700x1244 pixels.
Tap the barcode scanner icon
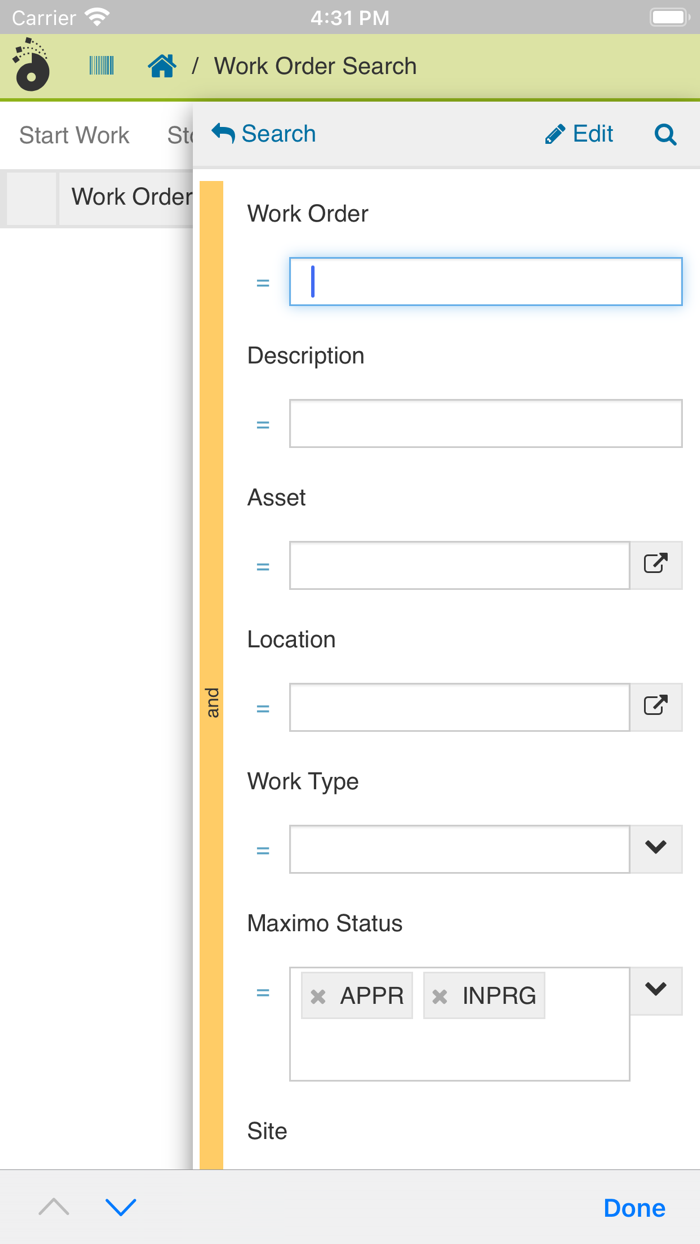[101, 65]
